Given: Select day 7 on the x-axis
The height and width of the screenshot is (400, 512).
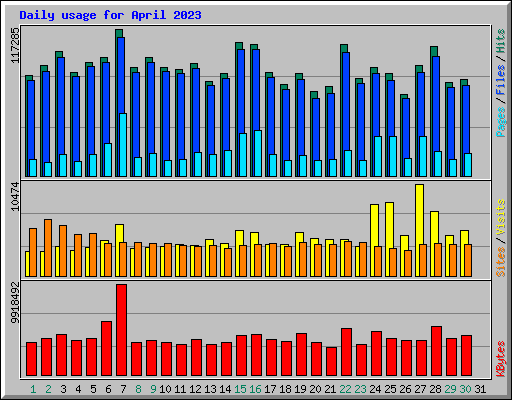Looking at the screenshot, I should [x=123, y=389].
